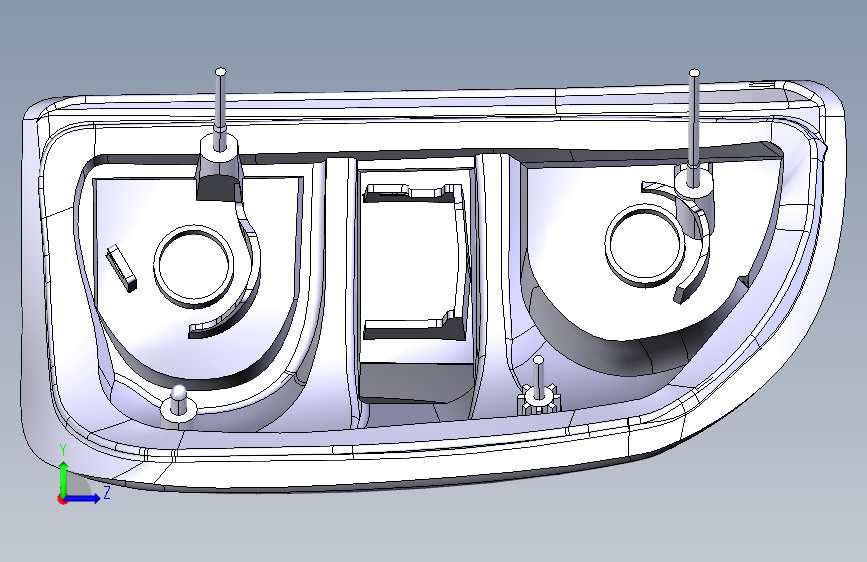Select the tall pin on the upper-left boss
This screenshot has height=562, width=867.
(x=220, y=108)
